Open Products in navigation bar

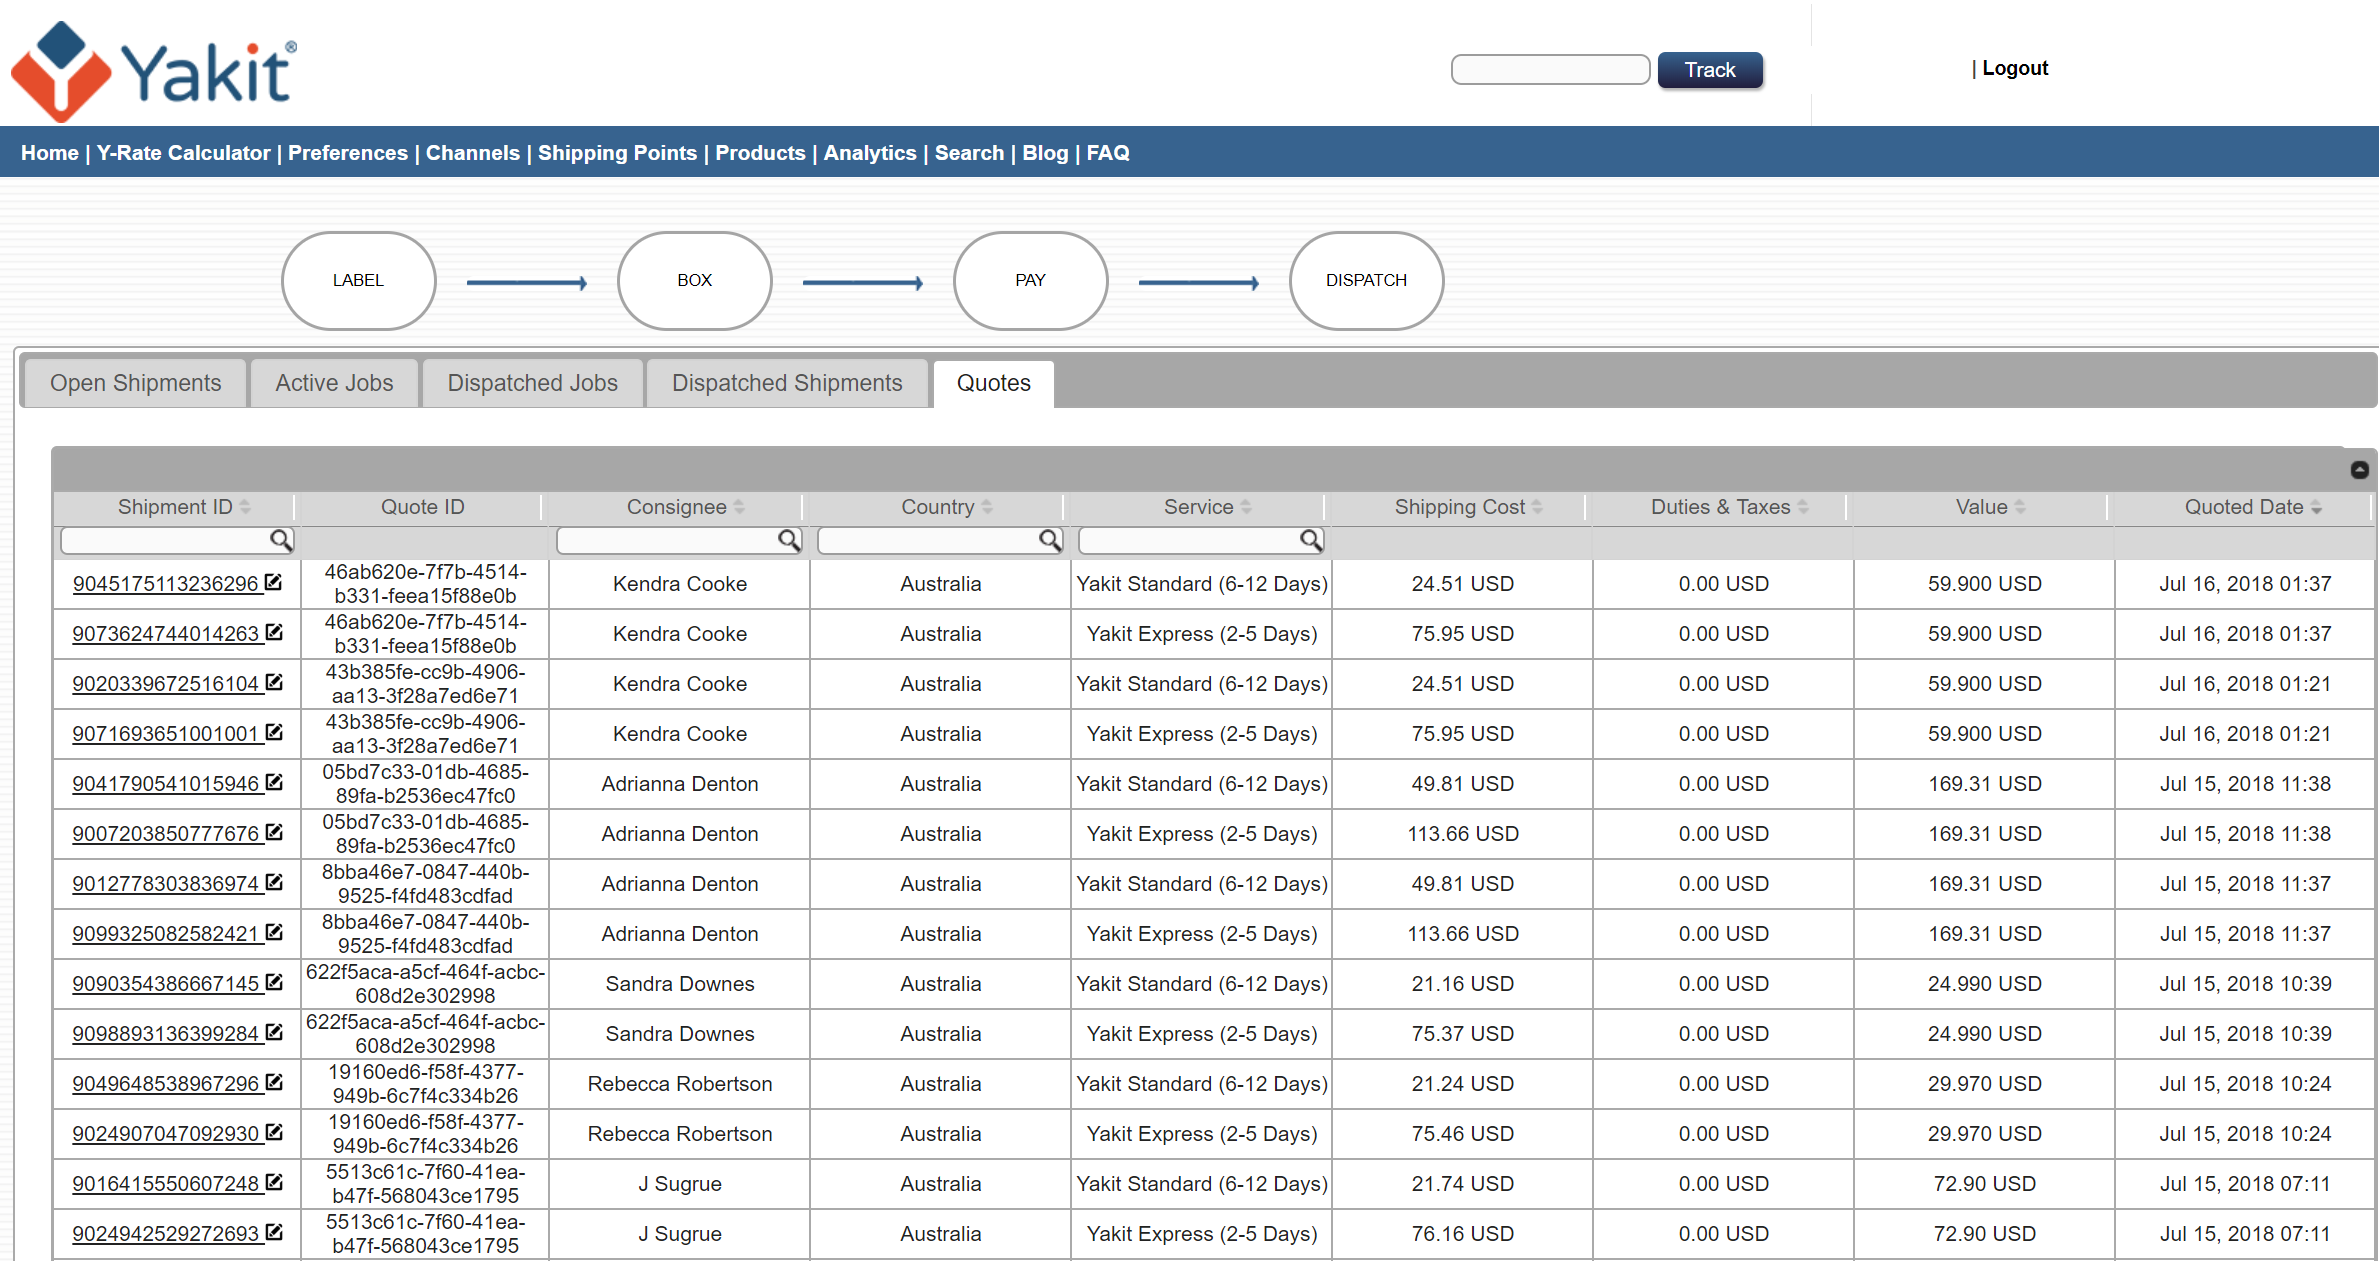760,153
